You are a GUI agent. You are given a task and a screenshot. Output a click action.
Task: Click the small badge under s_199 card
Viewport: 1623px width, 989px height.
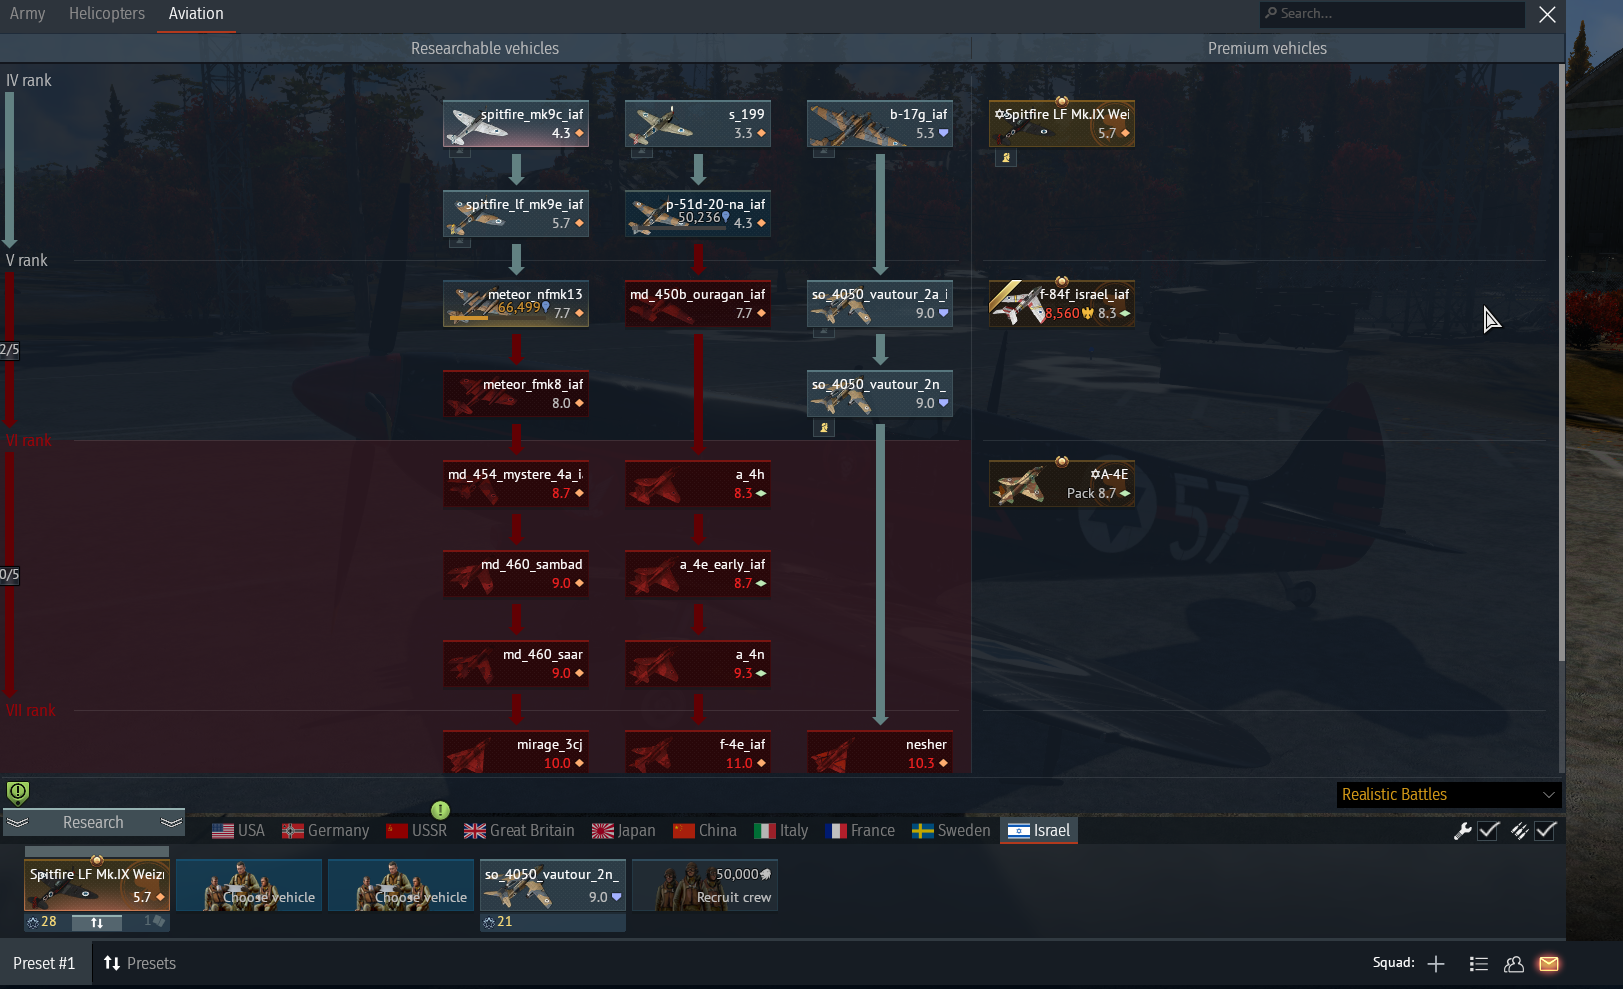point(642,152)
